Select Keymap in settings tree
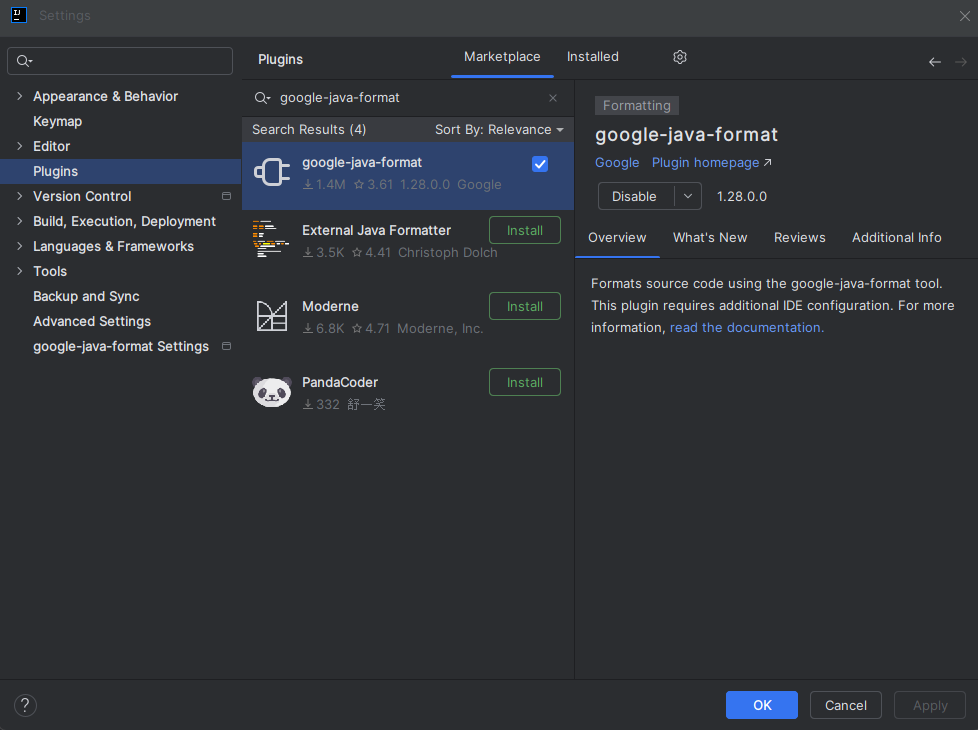978x730 pixels. [57, 121]
